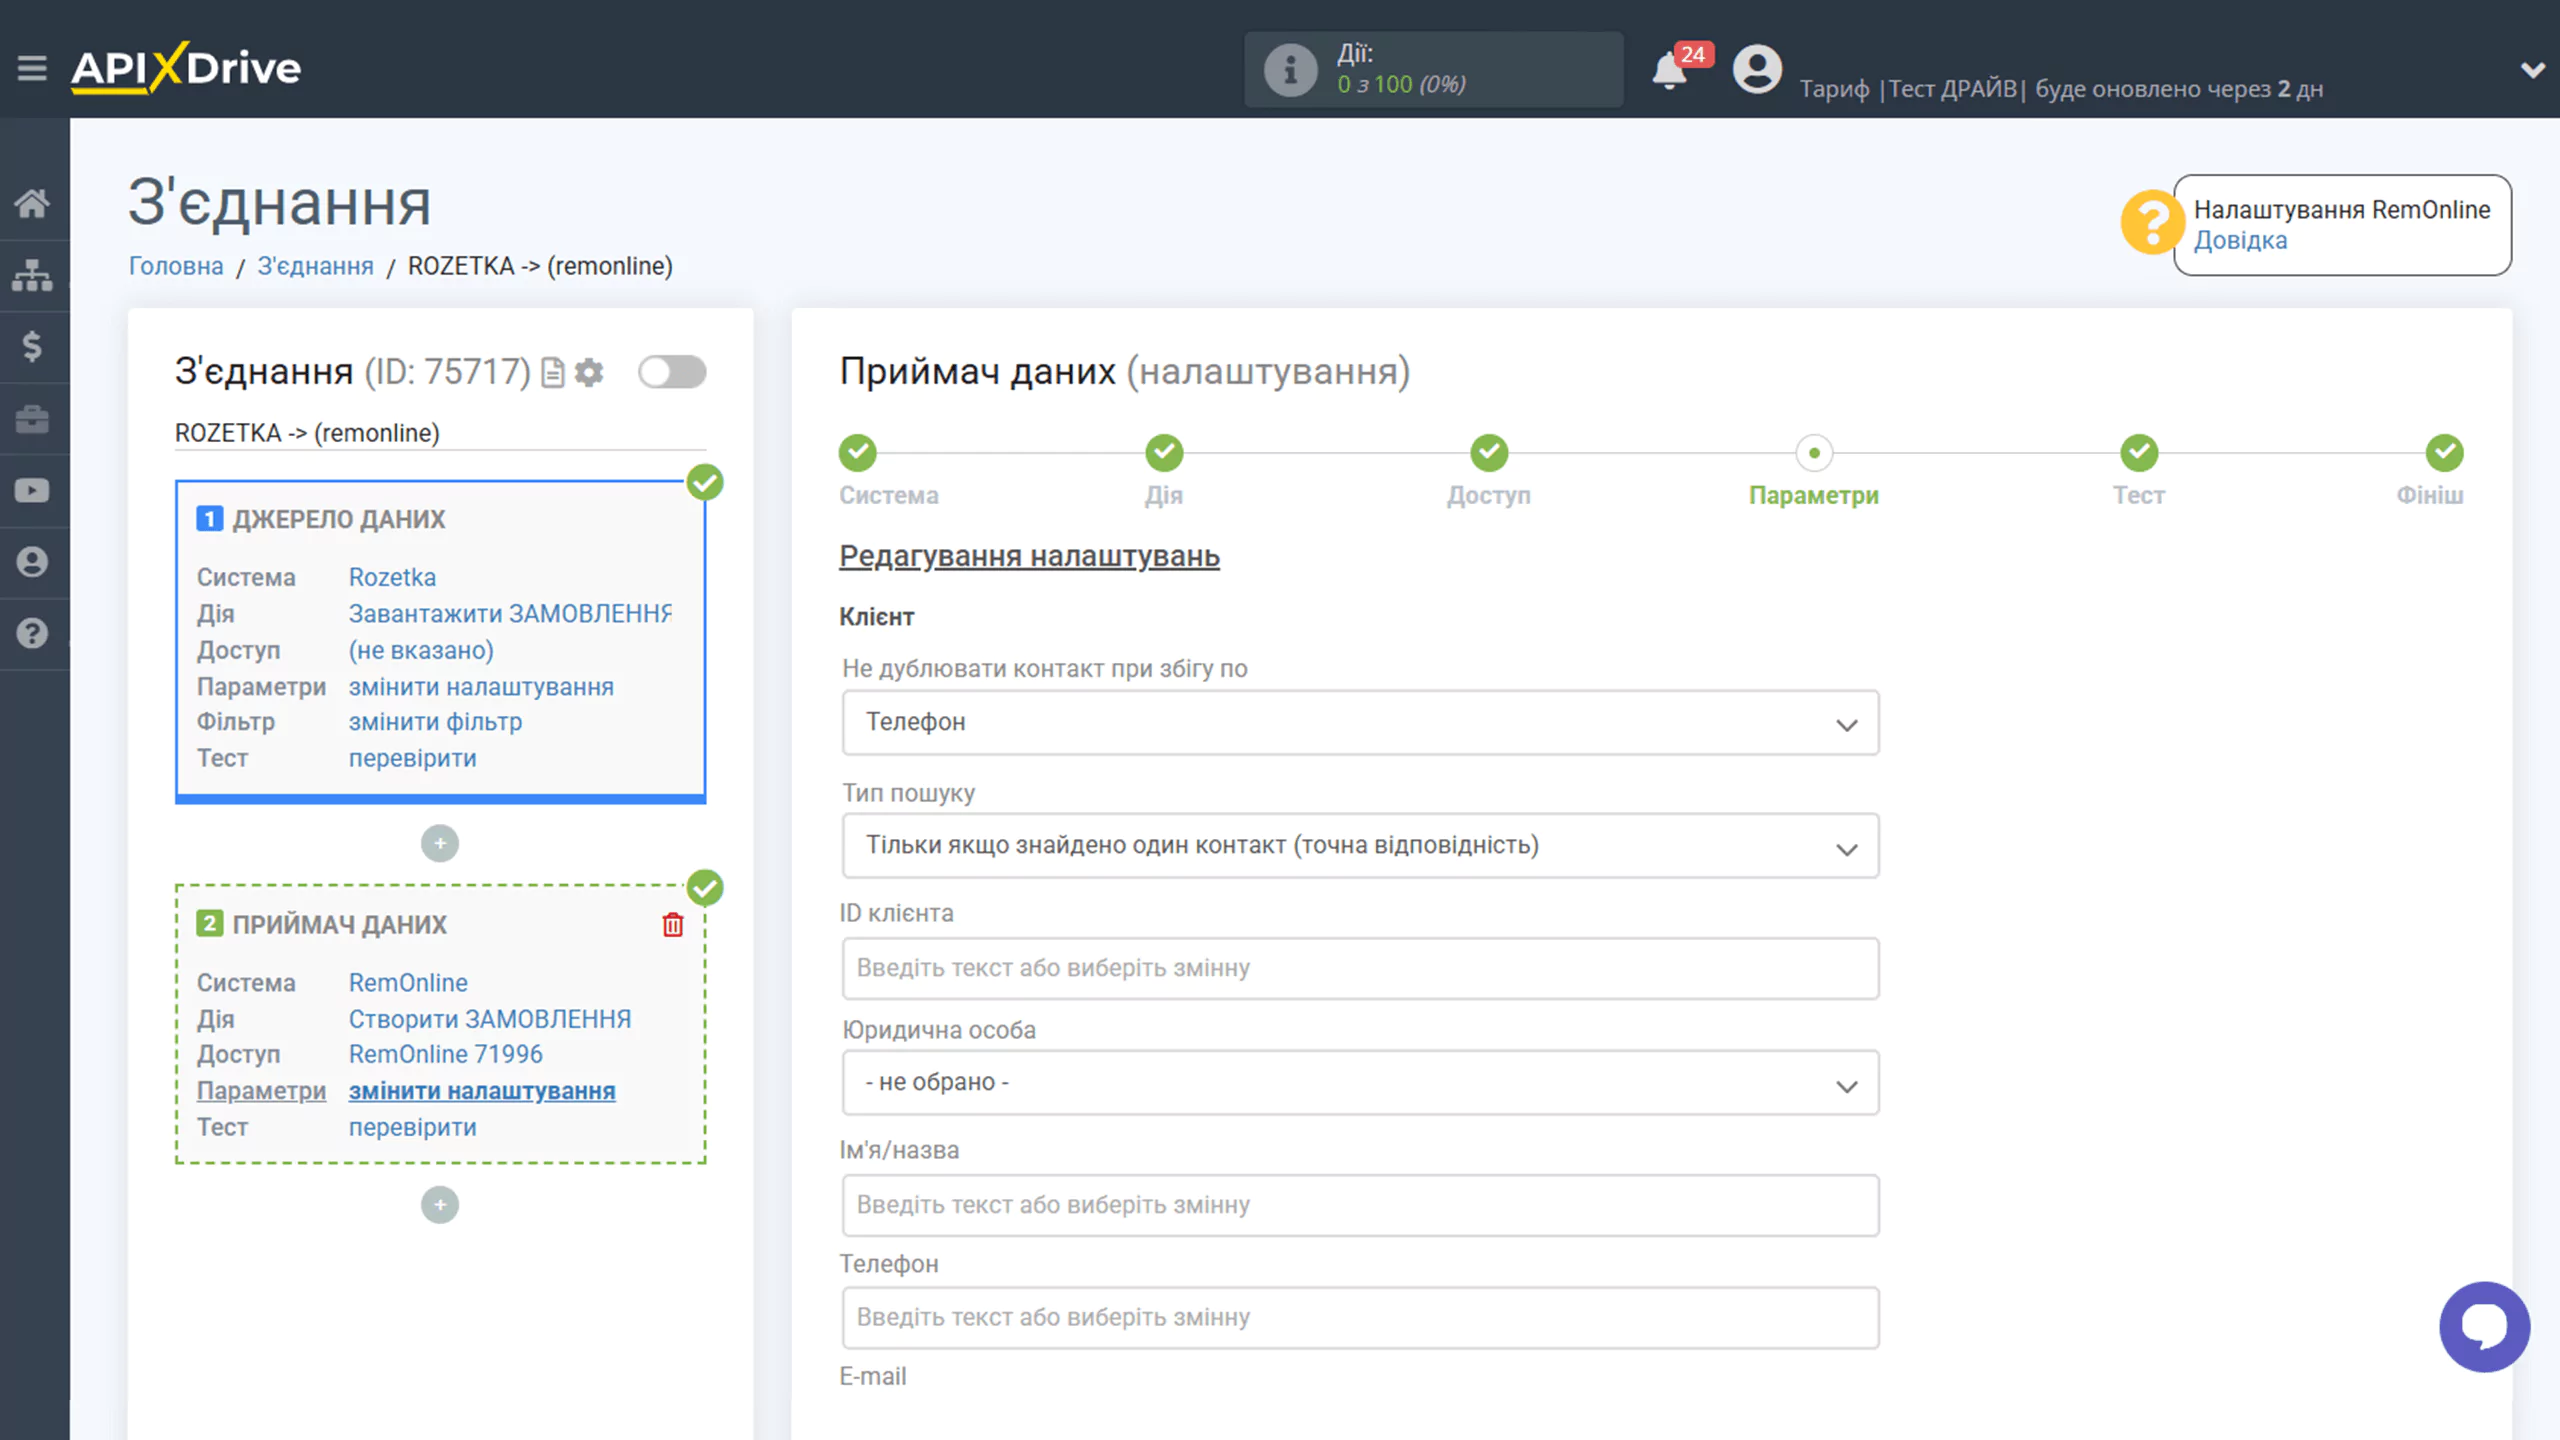Open the profile sidebar icon

32,562
